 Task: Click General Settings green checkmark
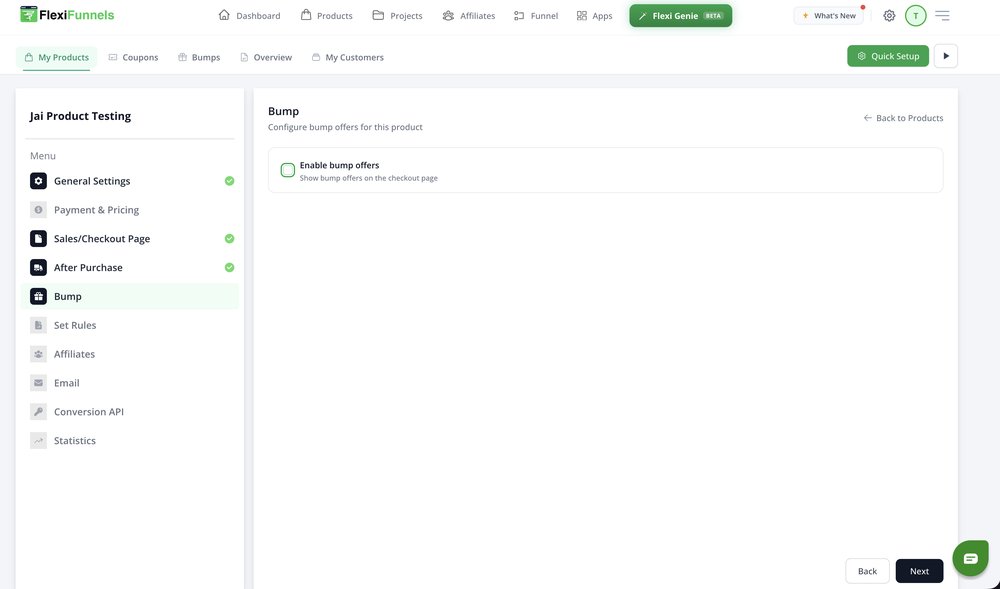click(230, 181)
